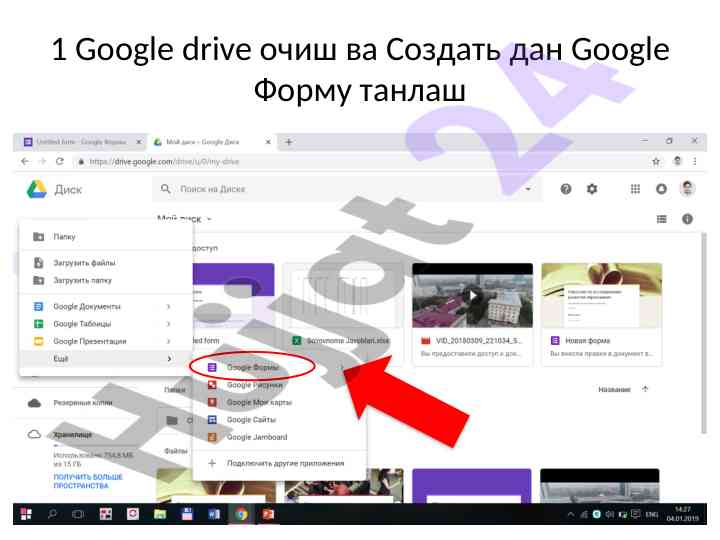Click the vertical scrollbar of Drive
720x540 pixels.
tap(703, 333)
